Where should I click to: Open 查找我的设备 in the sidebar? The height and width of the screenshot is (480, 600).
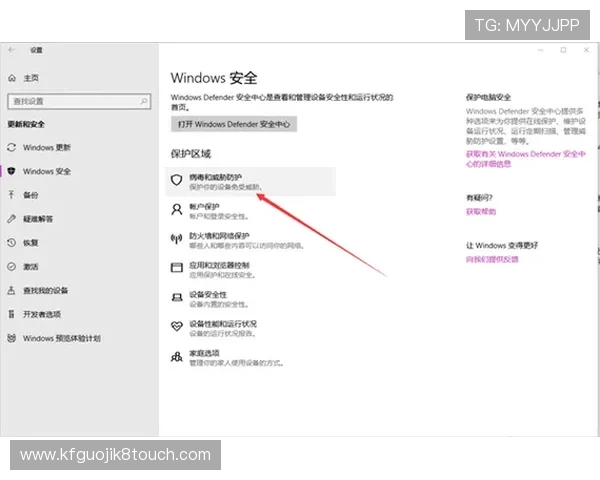point(45,291)
